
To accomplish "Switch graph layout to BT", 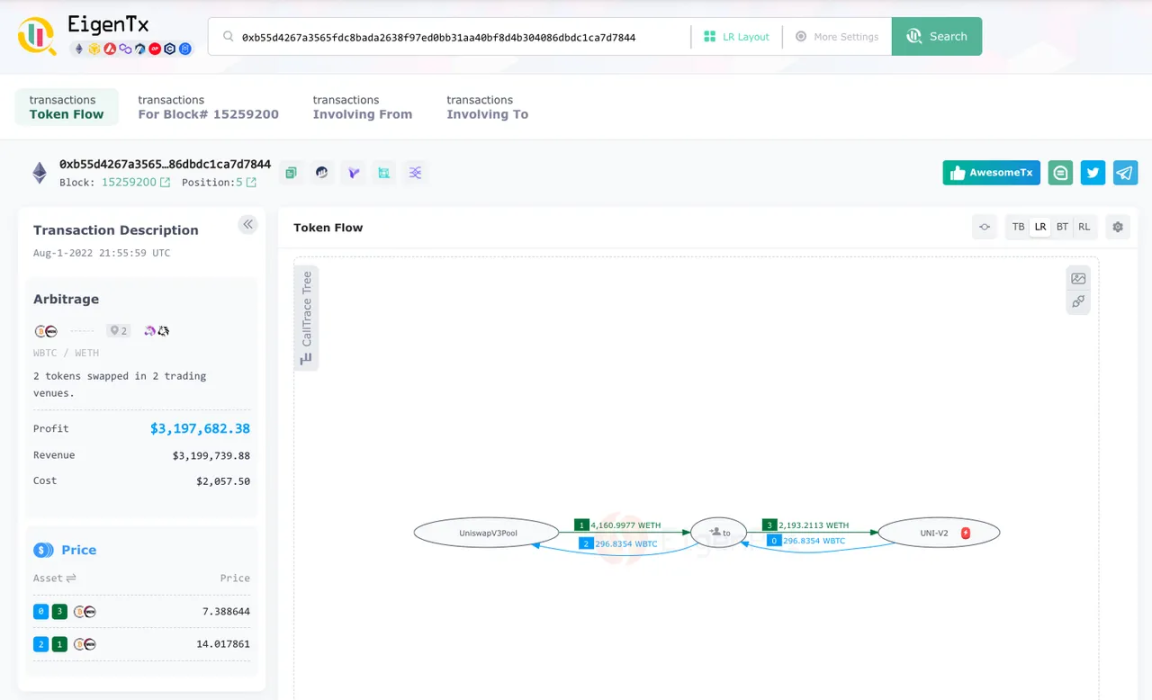I will (1062, 227).
